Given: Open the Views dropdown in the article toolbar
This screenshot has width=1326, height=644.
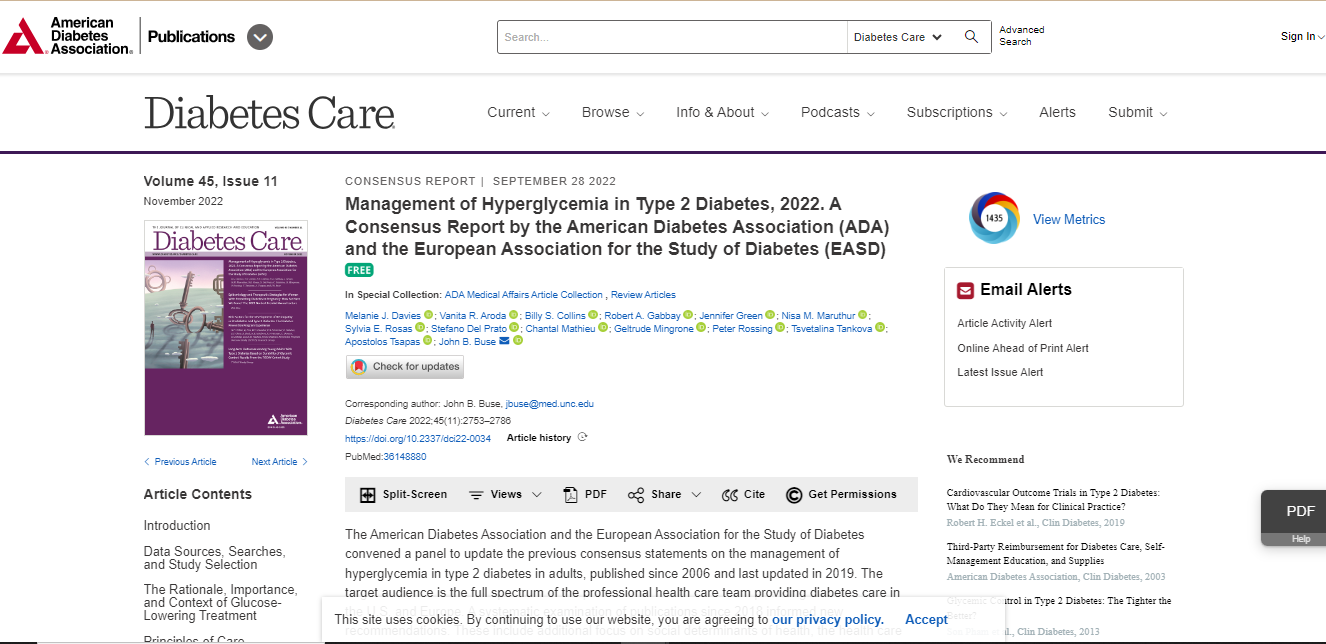Looking at the screenshot, I should (504, 494).
